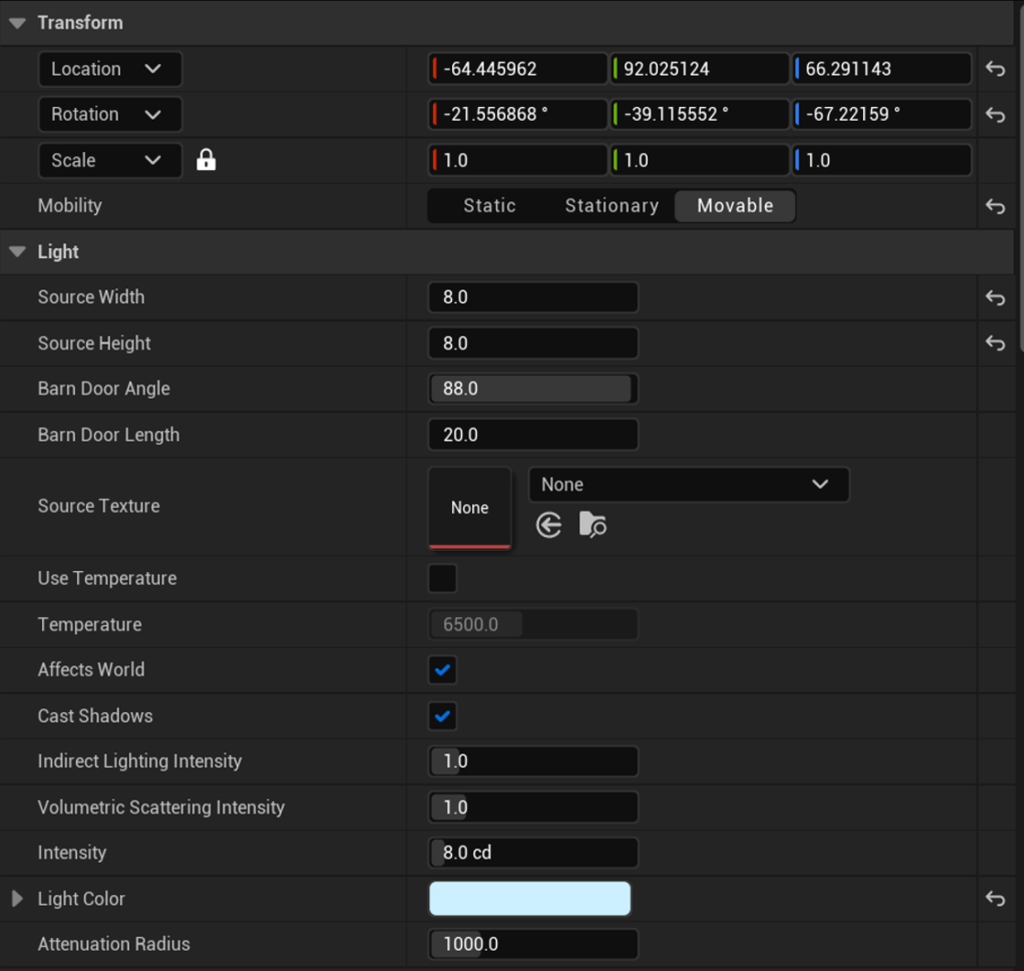Edit the Source Height value
This screenshot has height=971, width=1024.
(x=533, y=343)
